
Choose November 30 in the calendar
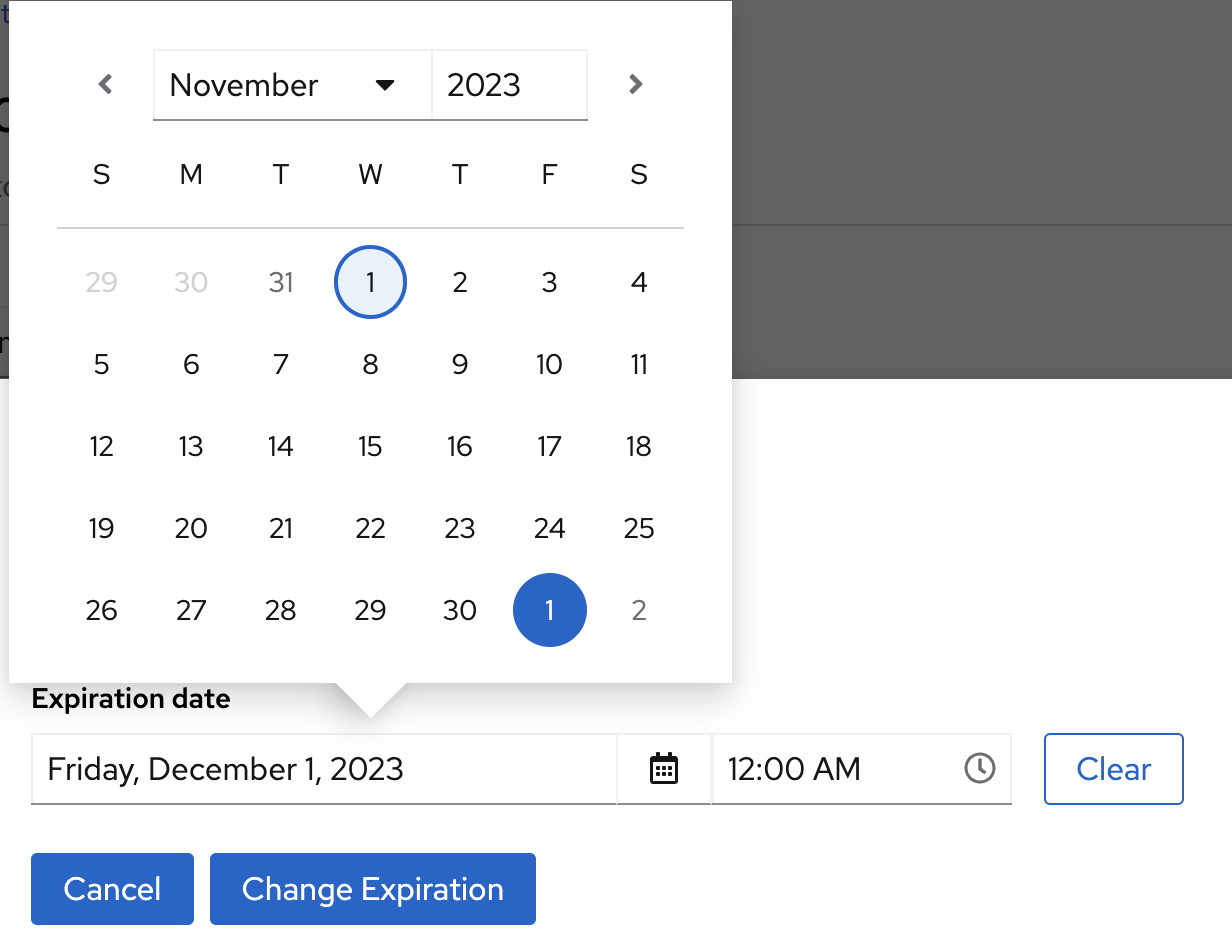(459, 610)
